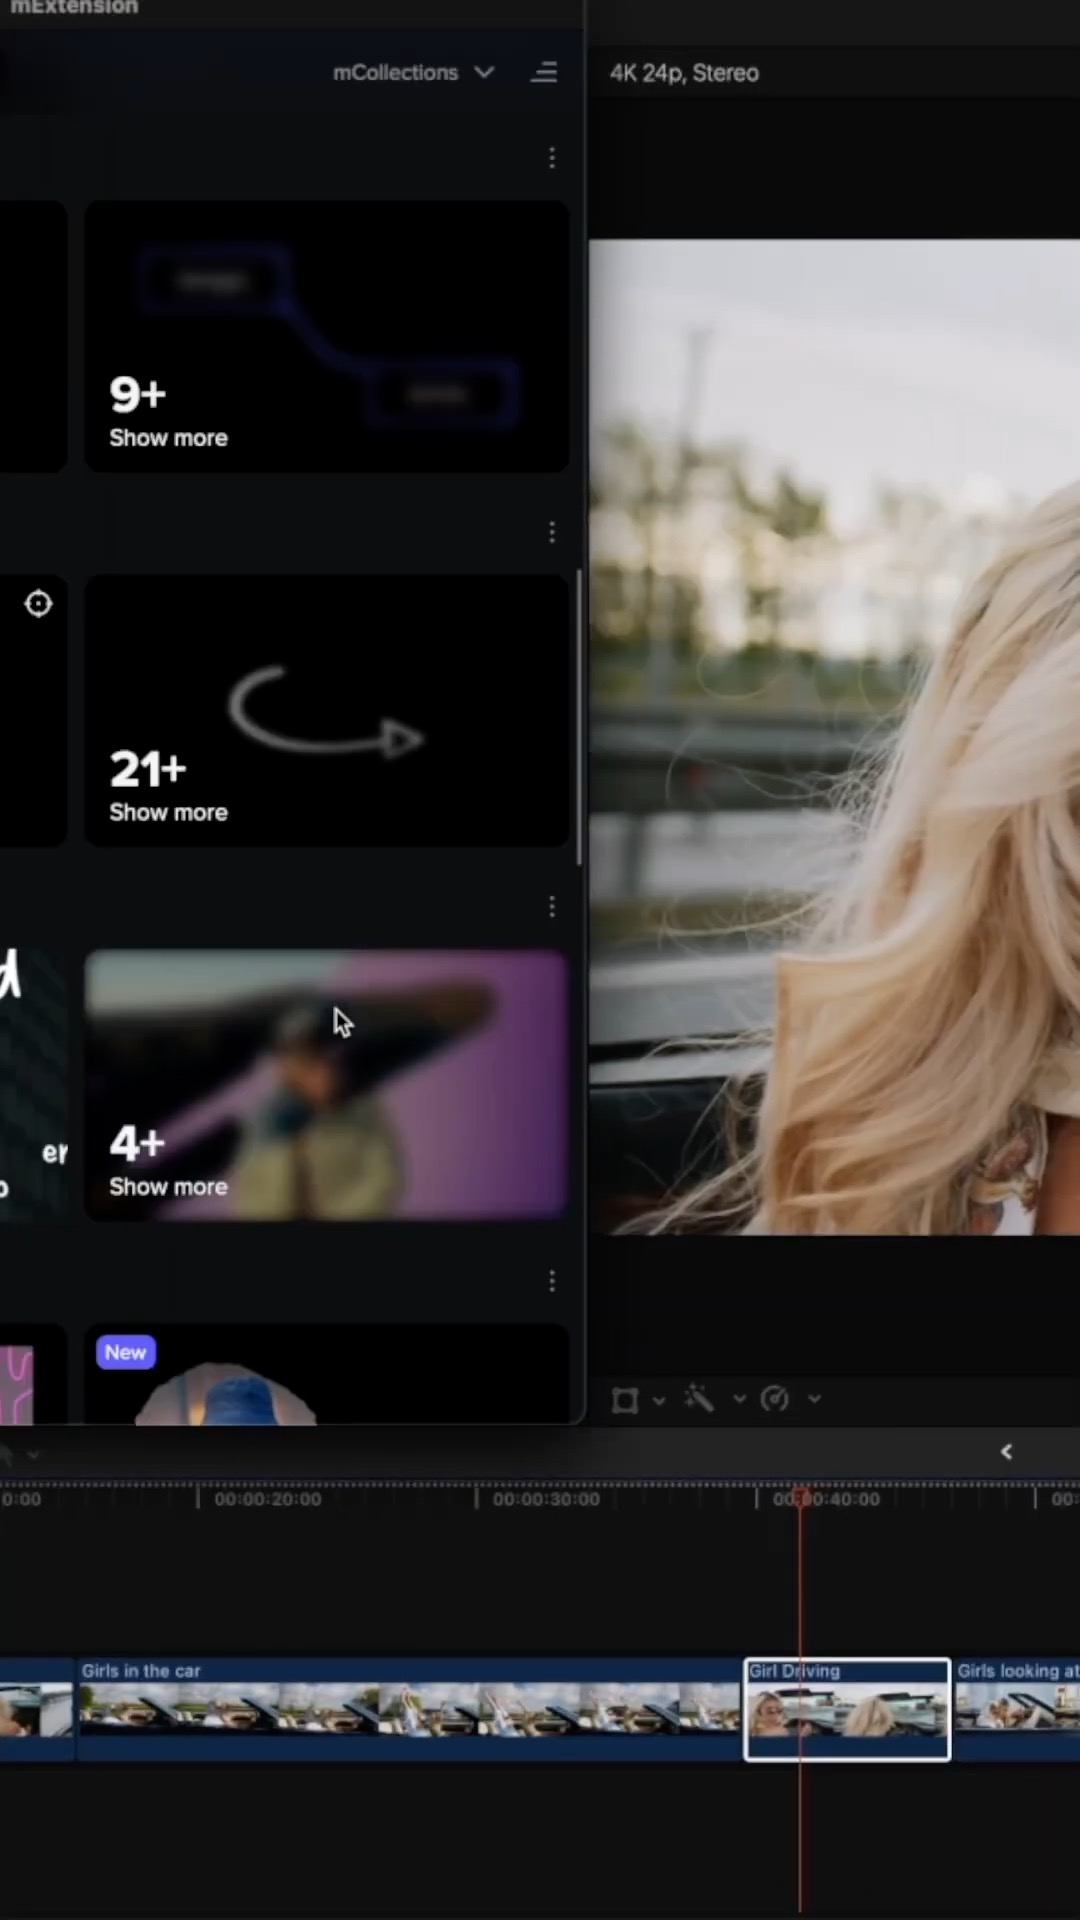1080x1920 pixels.
Task: Click the target crosshair icon on the left card
Action: click(x=38, y=604)
